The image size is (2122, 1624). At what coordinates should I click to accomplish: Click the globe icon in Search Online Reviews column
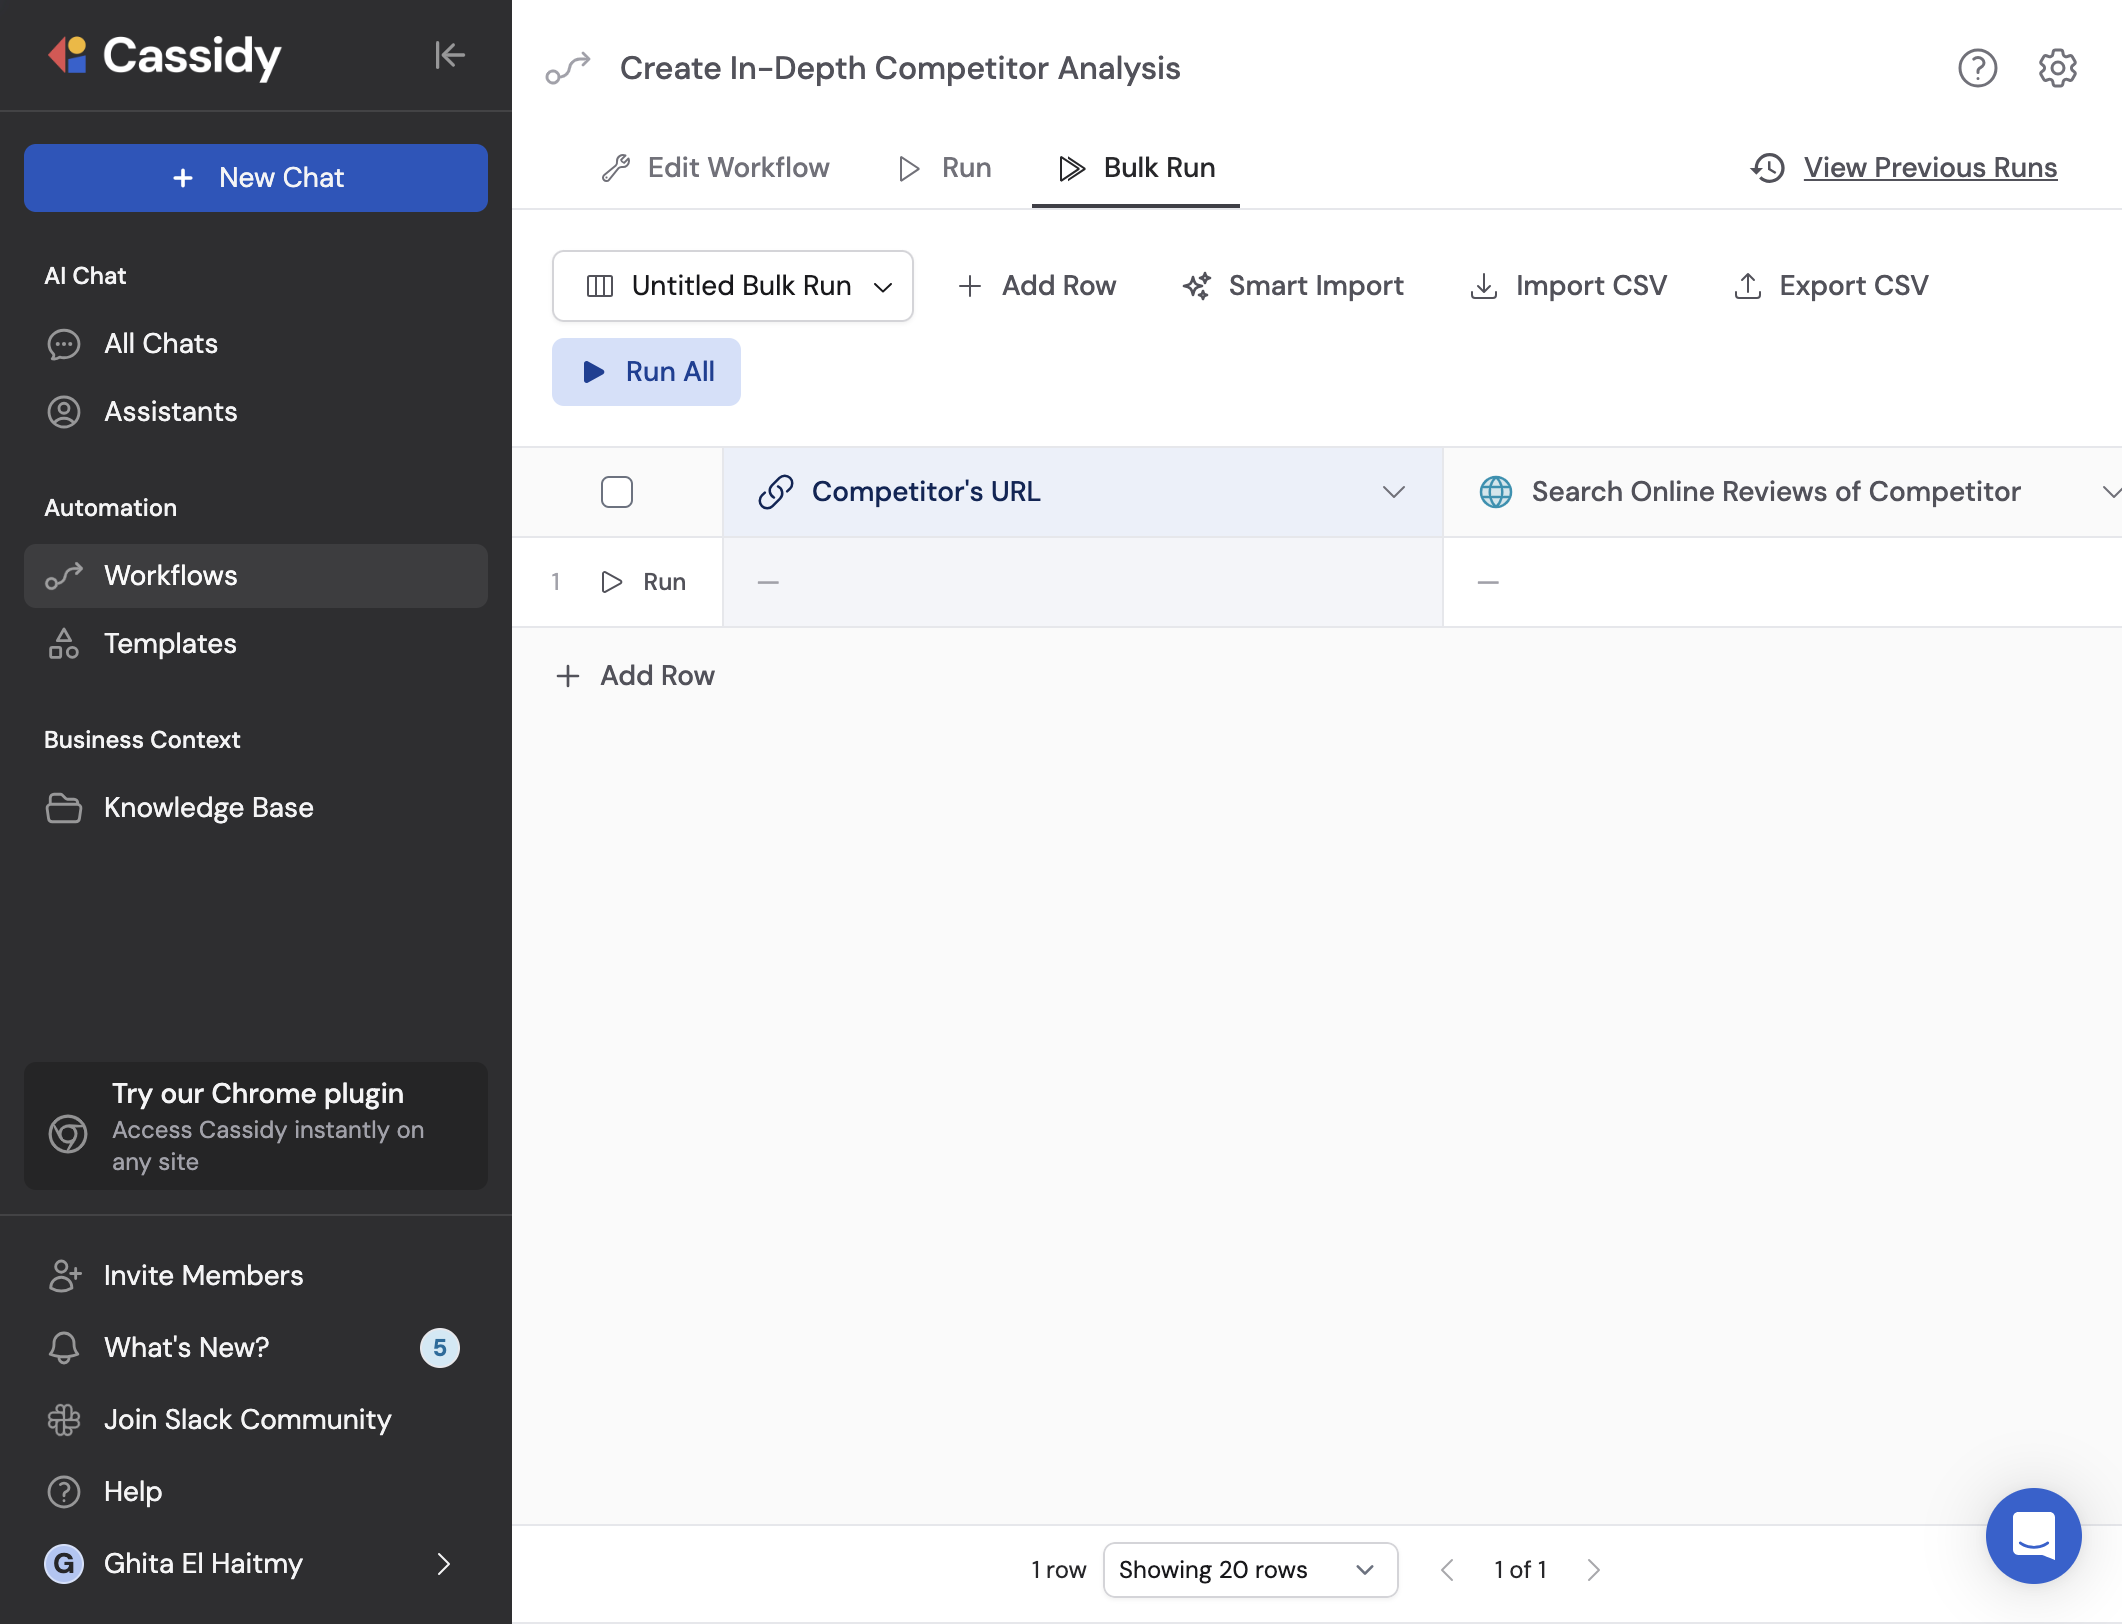[1496, 492]
